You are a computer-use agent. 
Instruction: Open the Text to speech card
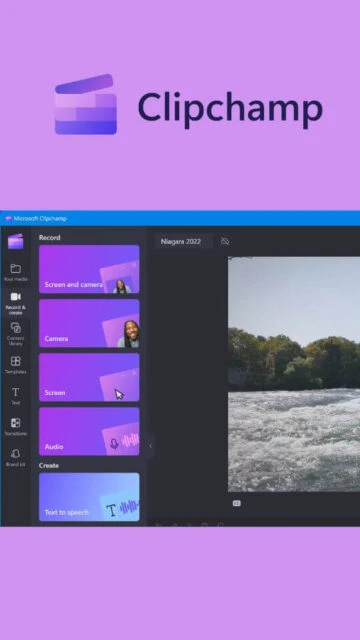89,497
